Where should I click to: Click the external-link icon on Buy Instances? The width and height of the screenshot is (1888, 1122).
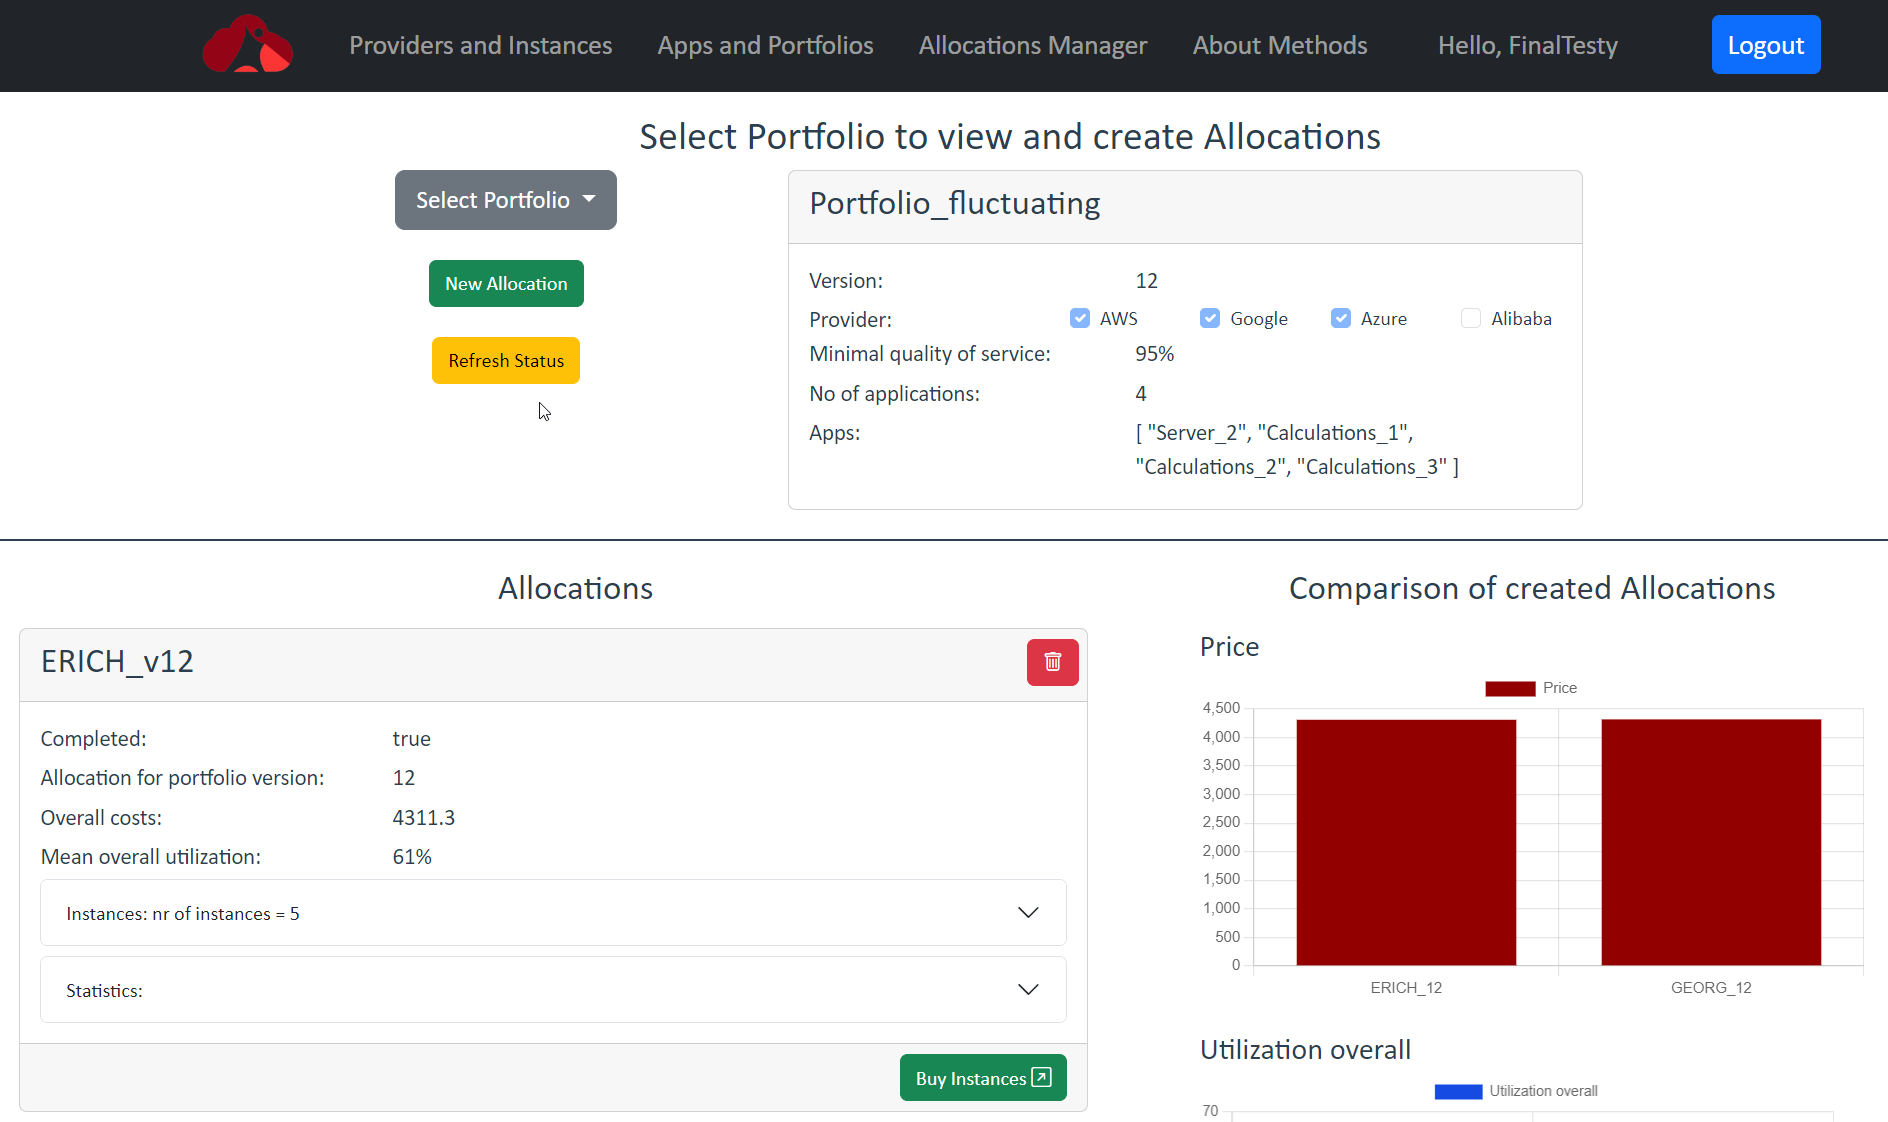pos(1041,1077)
